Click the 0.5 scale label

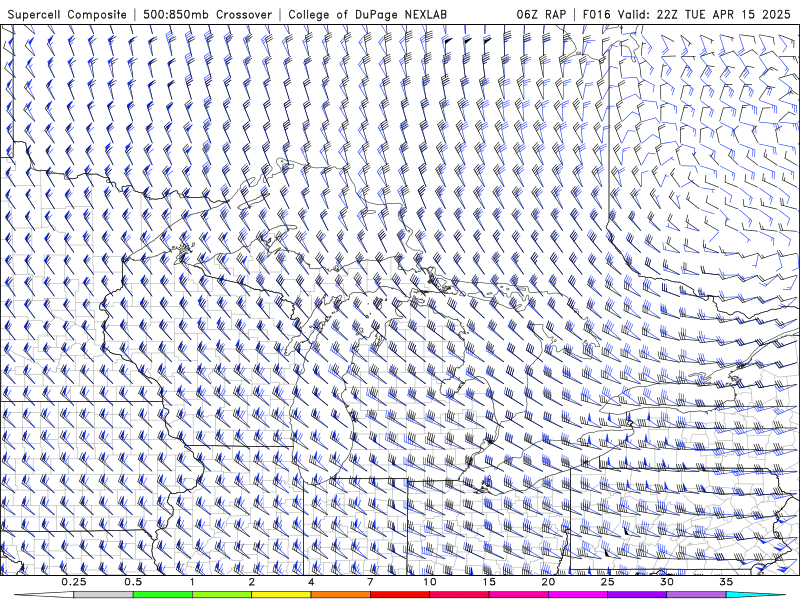(133, 582)
